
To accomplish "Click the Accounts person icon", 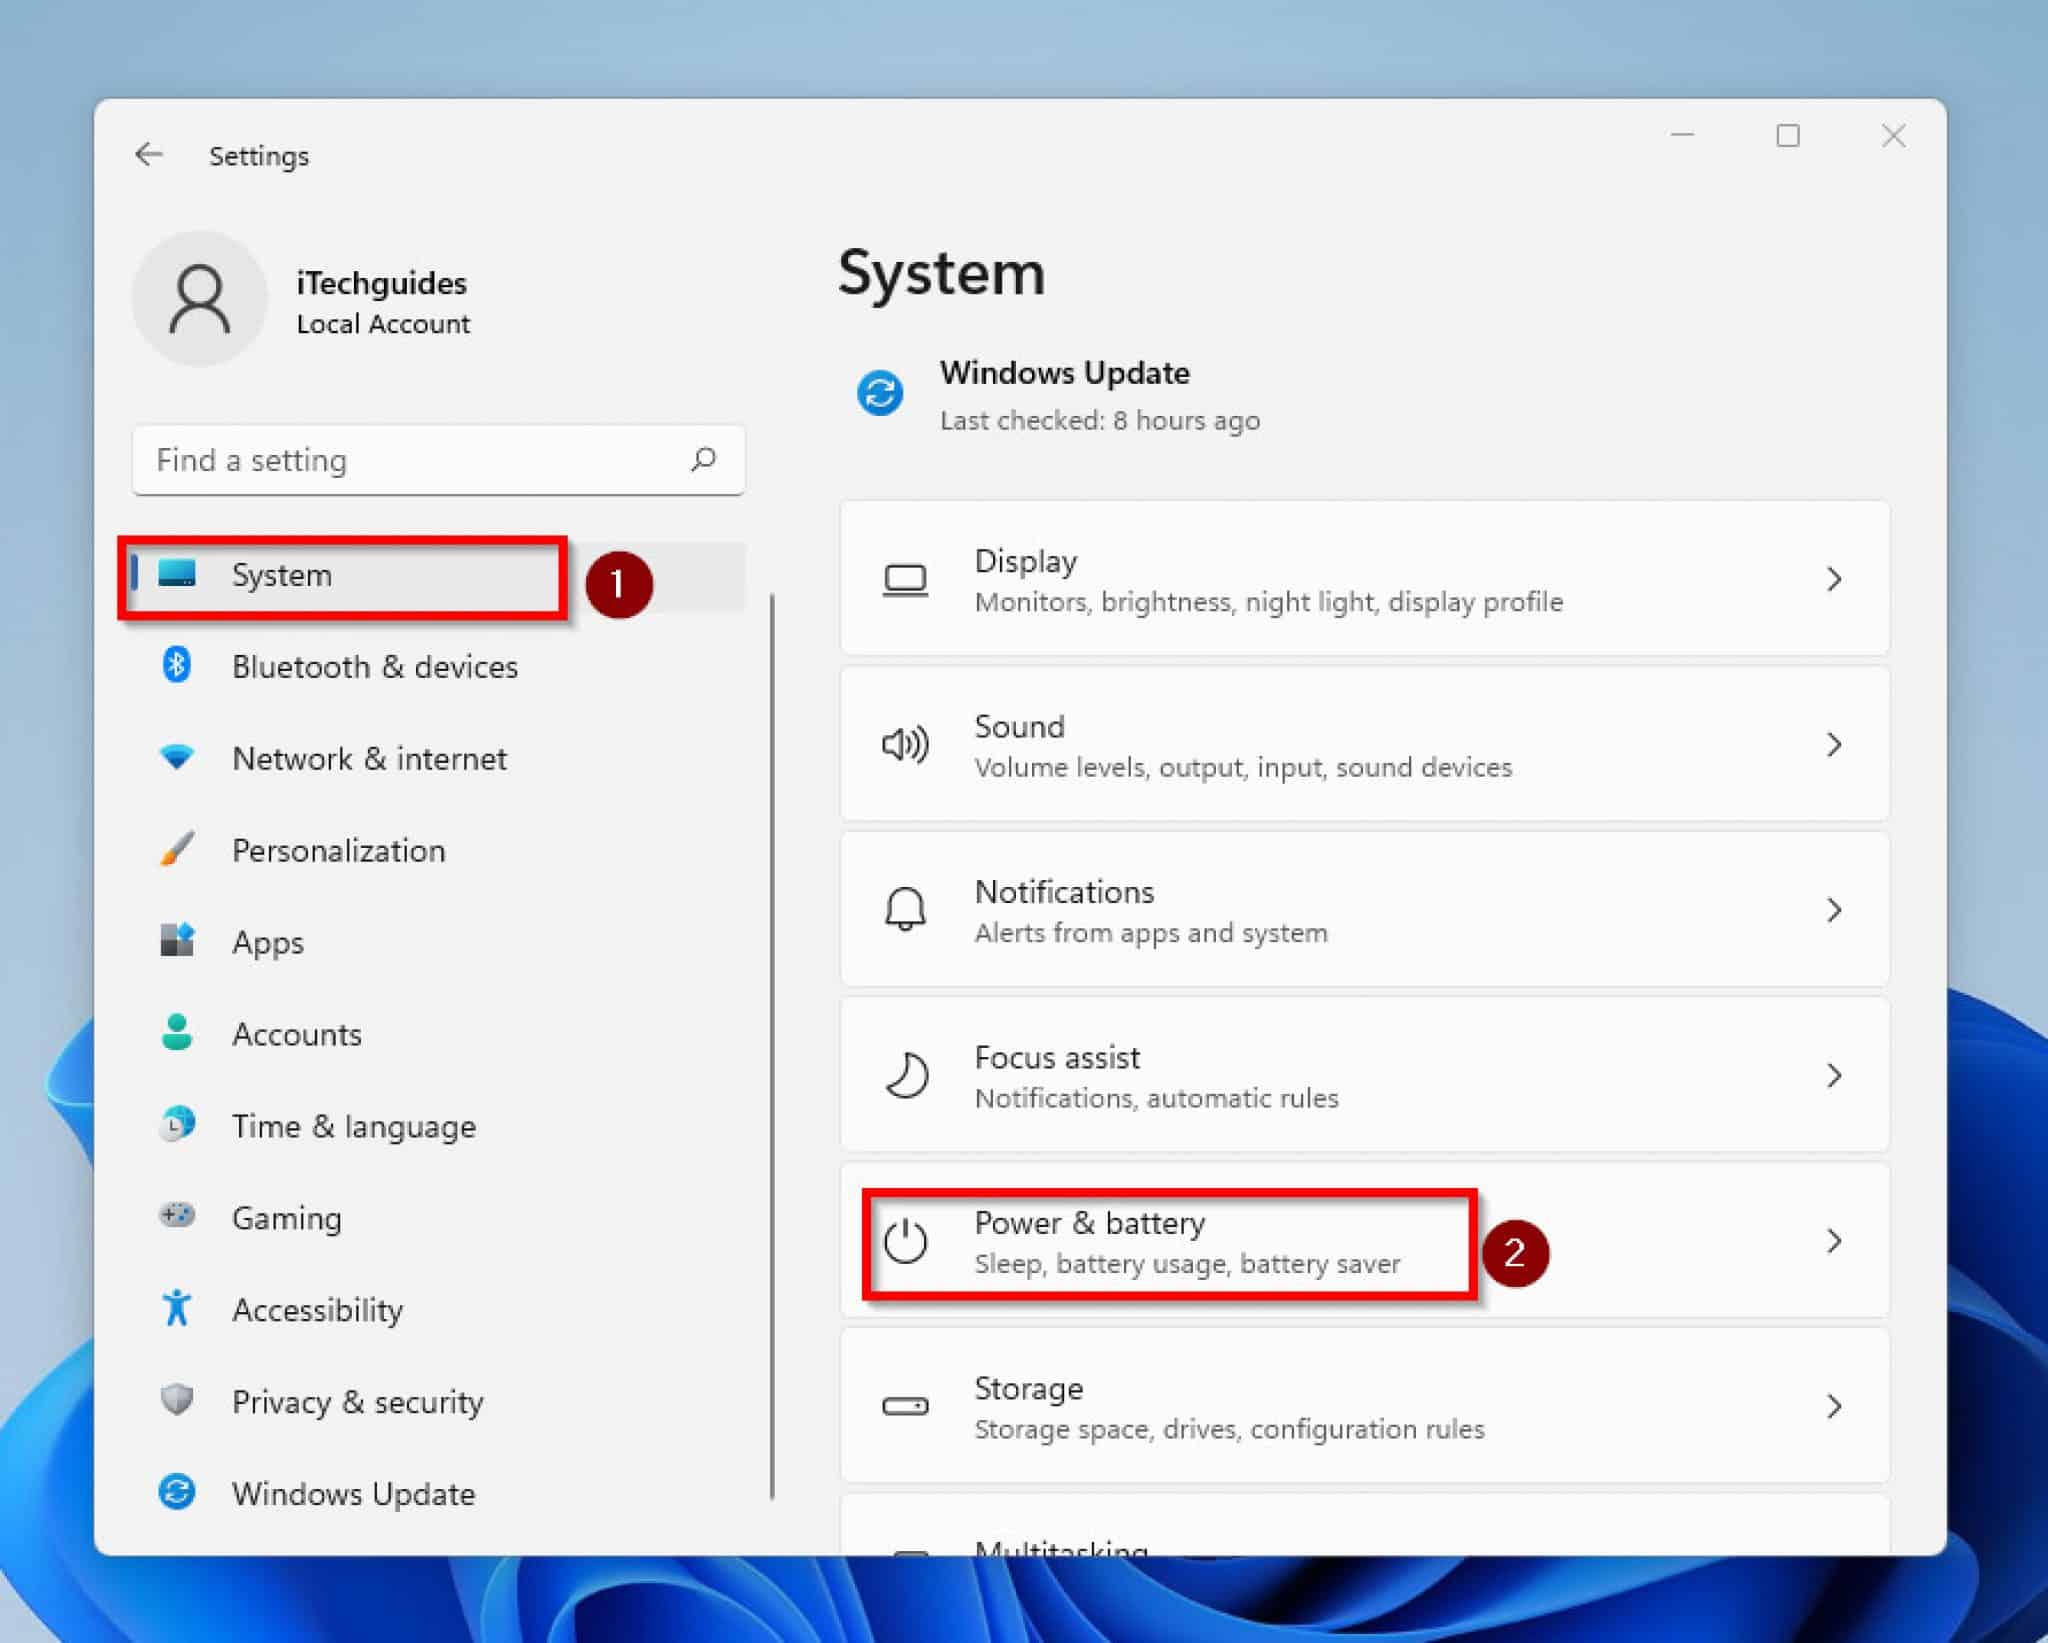I will (x=178, y=1033).
